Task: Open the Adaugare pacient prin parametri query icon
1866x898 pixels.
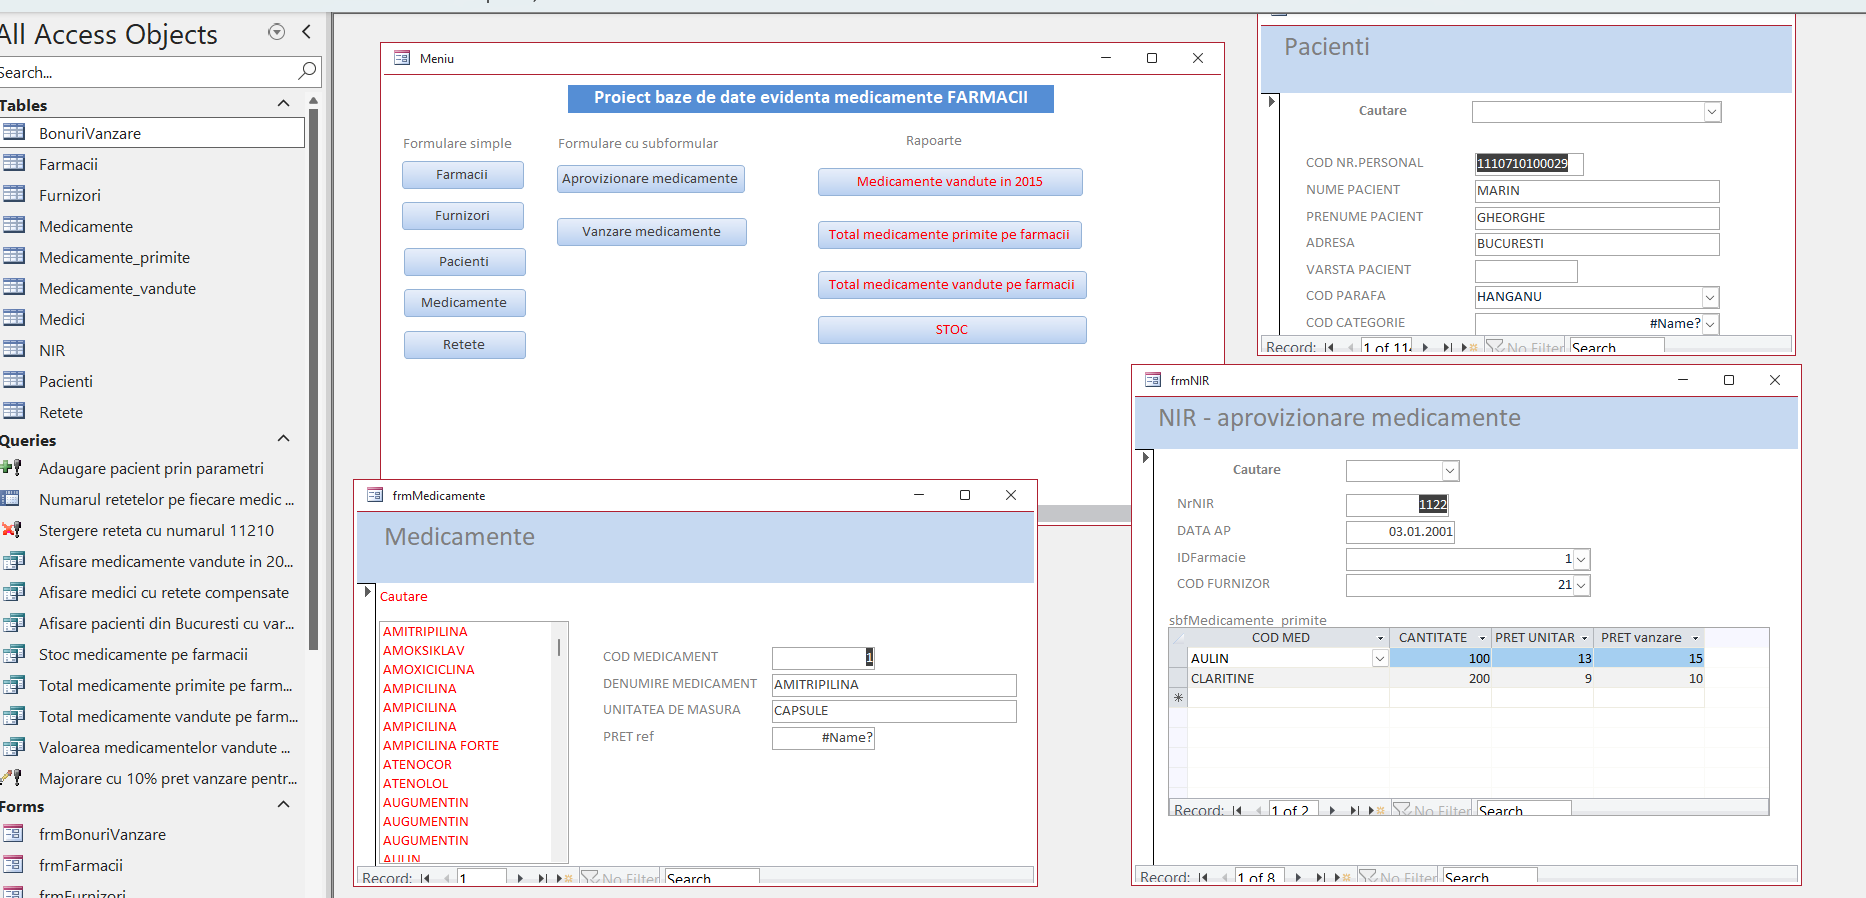Action: click(x=12, y=468)
